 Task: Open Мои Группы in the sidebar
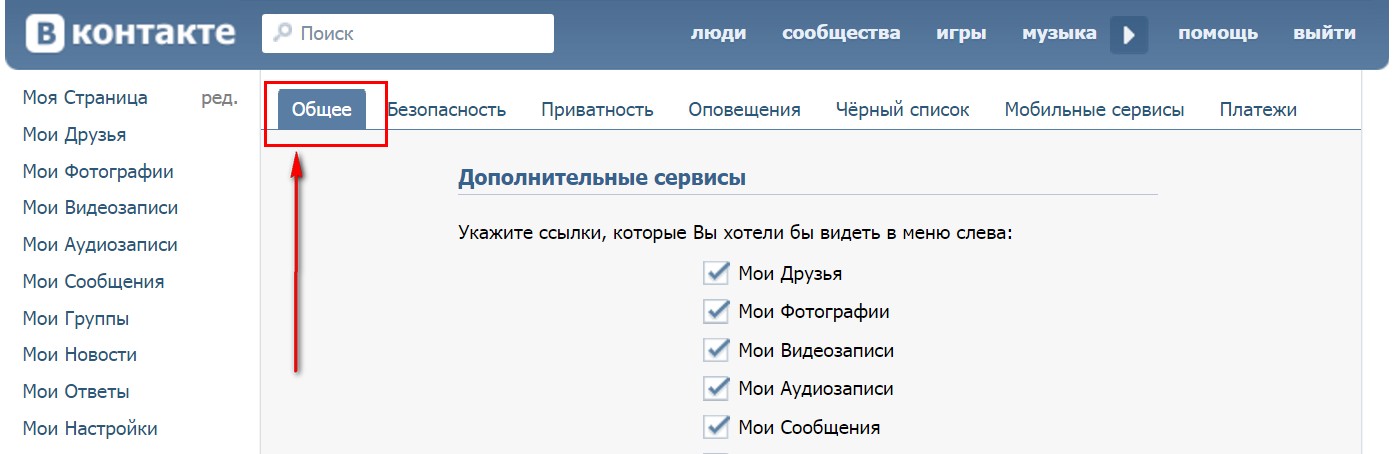(76, 319)
